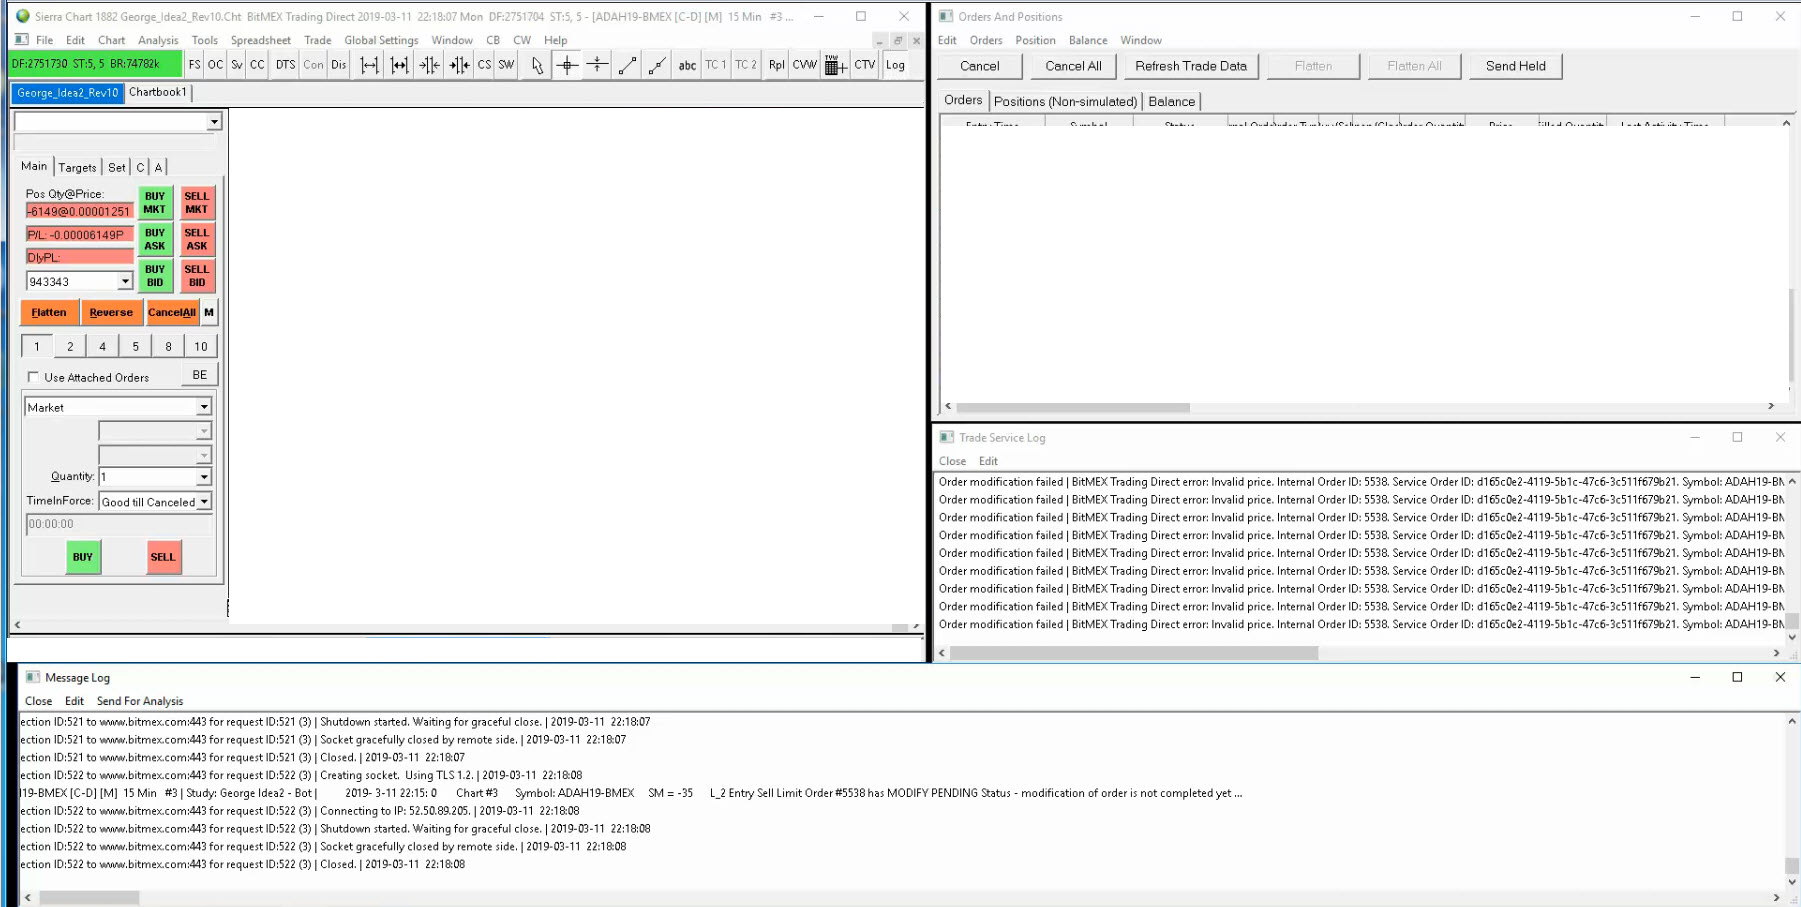Screen dimensions: 1801x907
Task: Expand the Market order type dropdown
Action: pyautogui.click(x=204, y=407)
